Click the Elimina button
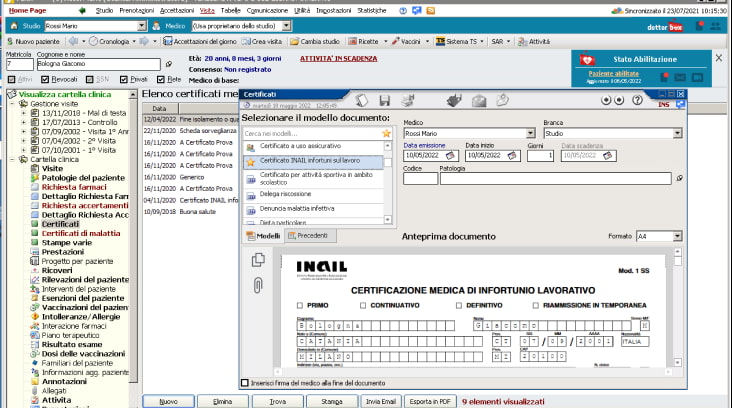 click(223, 401)
